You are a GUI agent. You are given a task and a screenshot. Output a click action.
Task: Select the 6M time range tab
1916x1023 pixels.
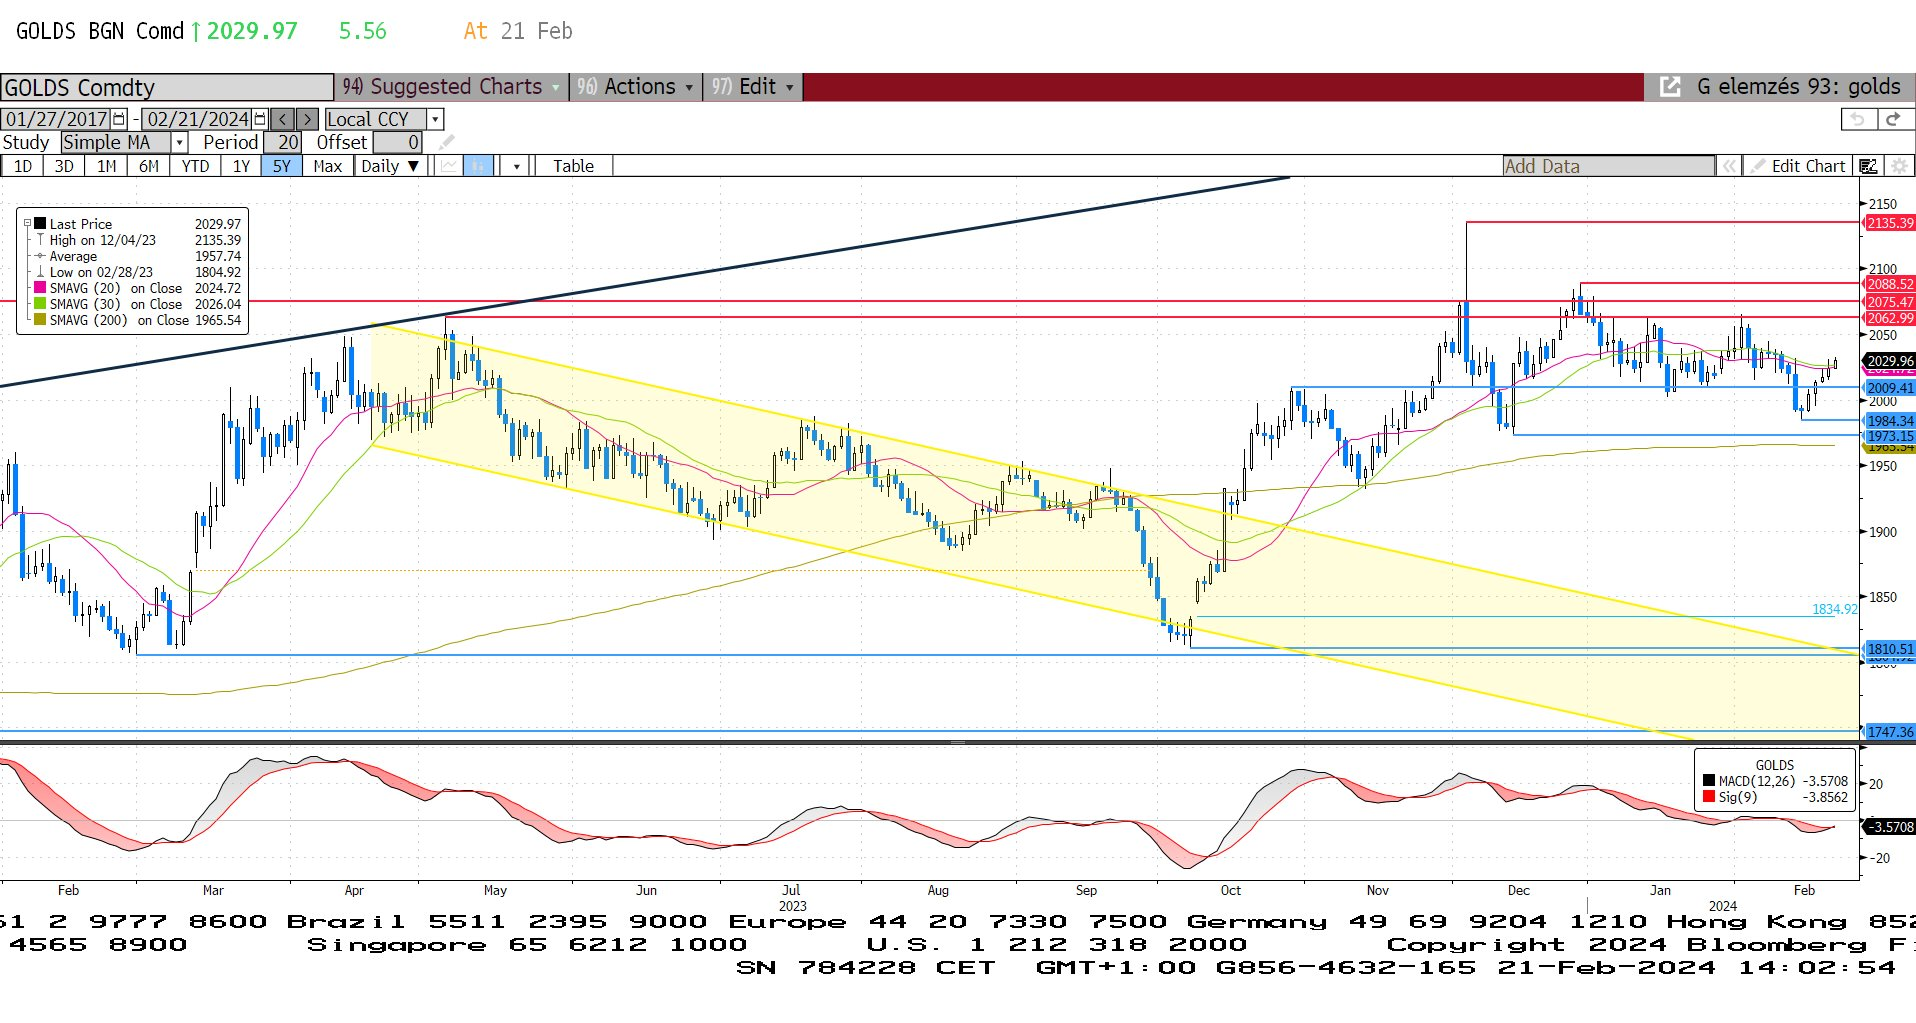coord(149,166)
